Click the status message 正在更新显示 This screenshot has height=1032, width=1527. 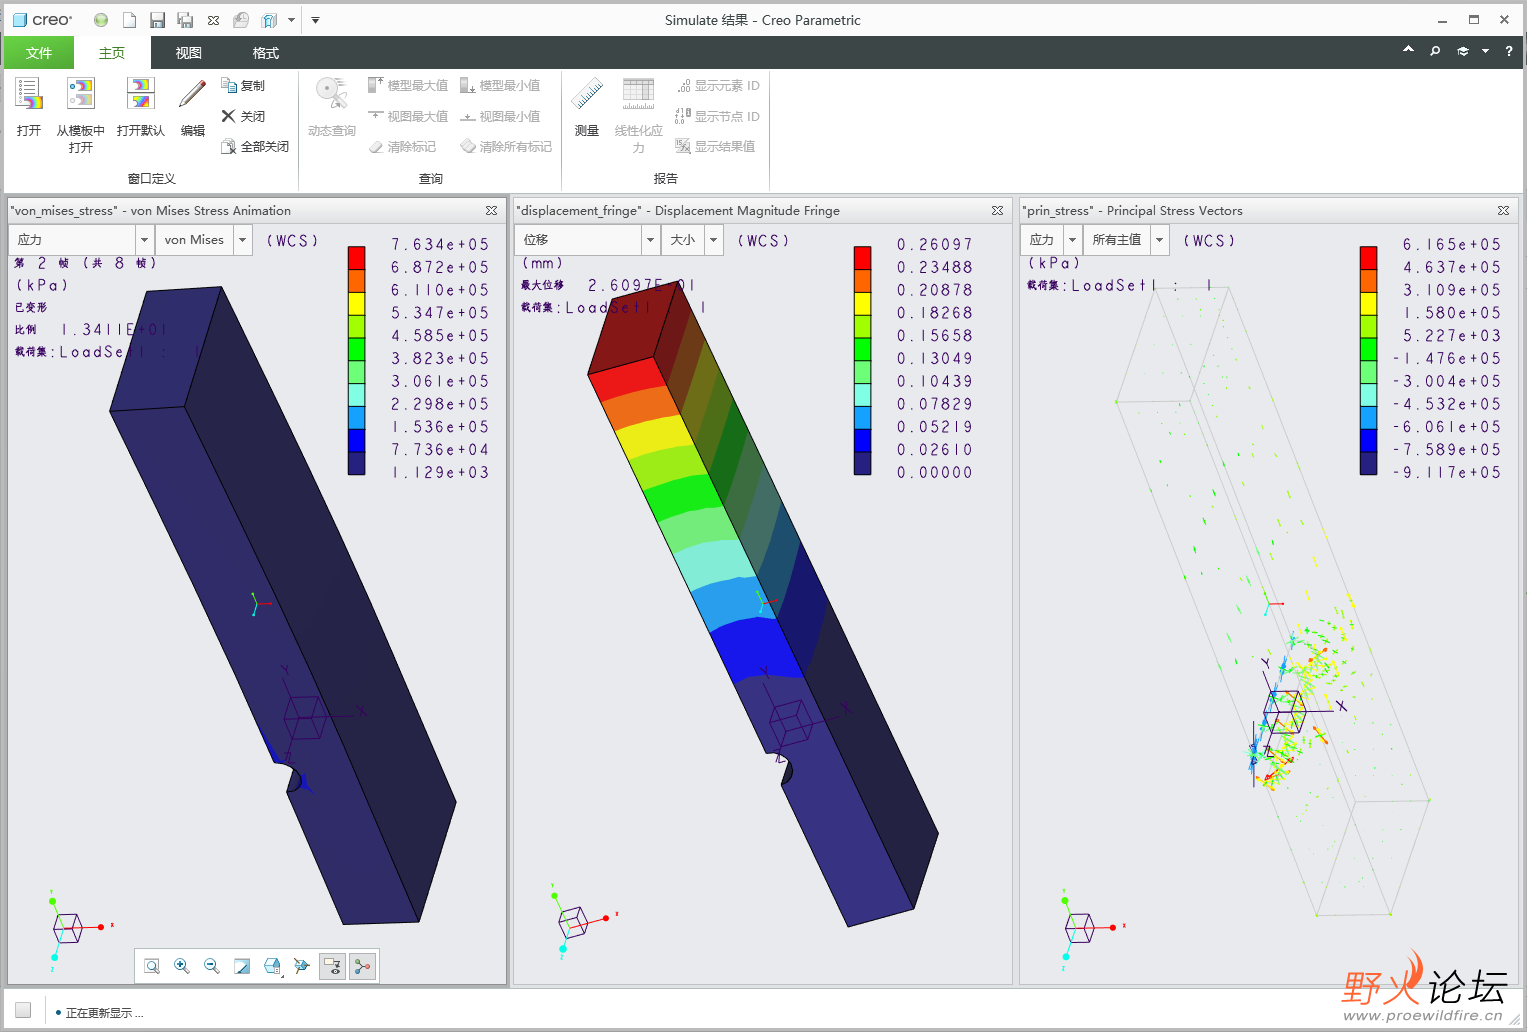point(104,1013)
